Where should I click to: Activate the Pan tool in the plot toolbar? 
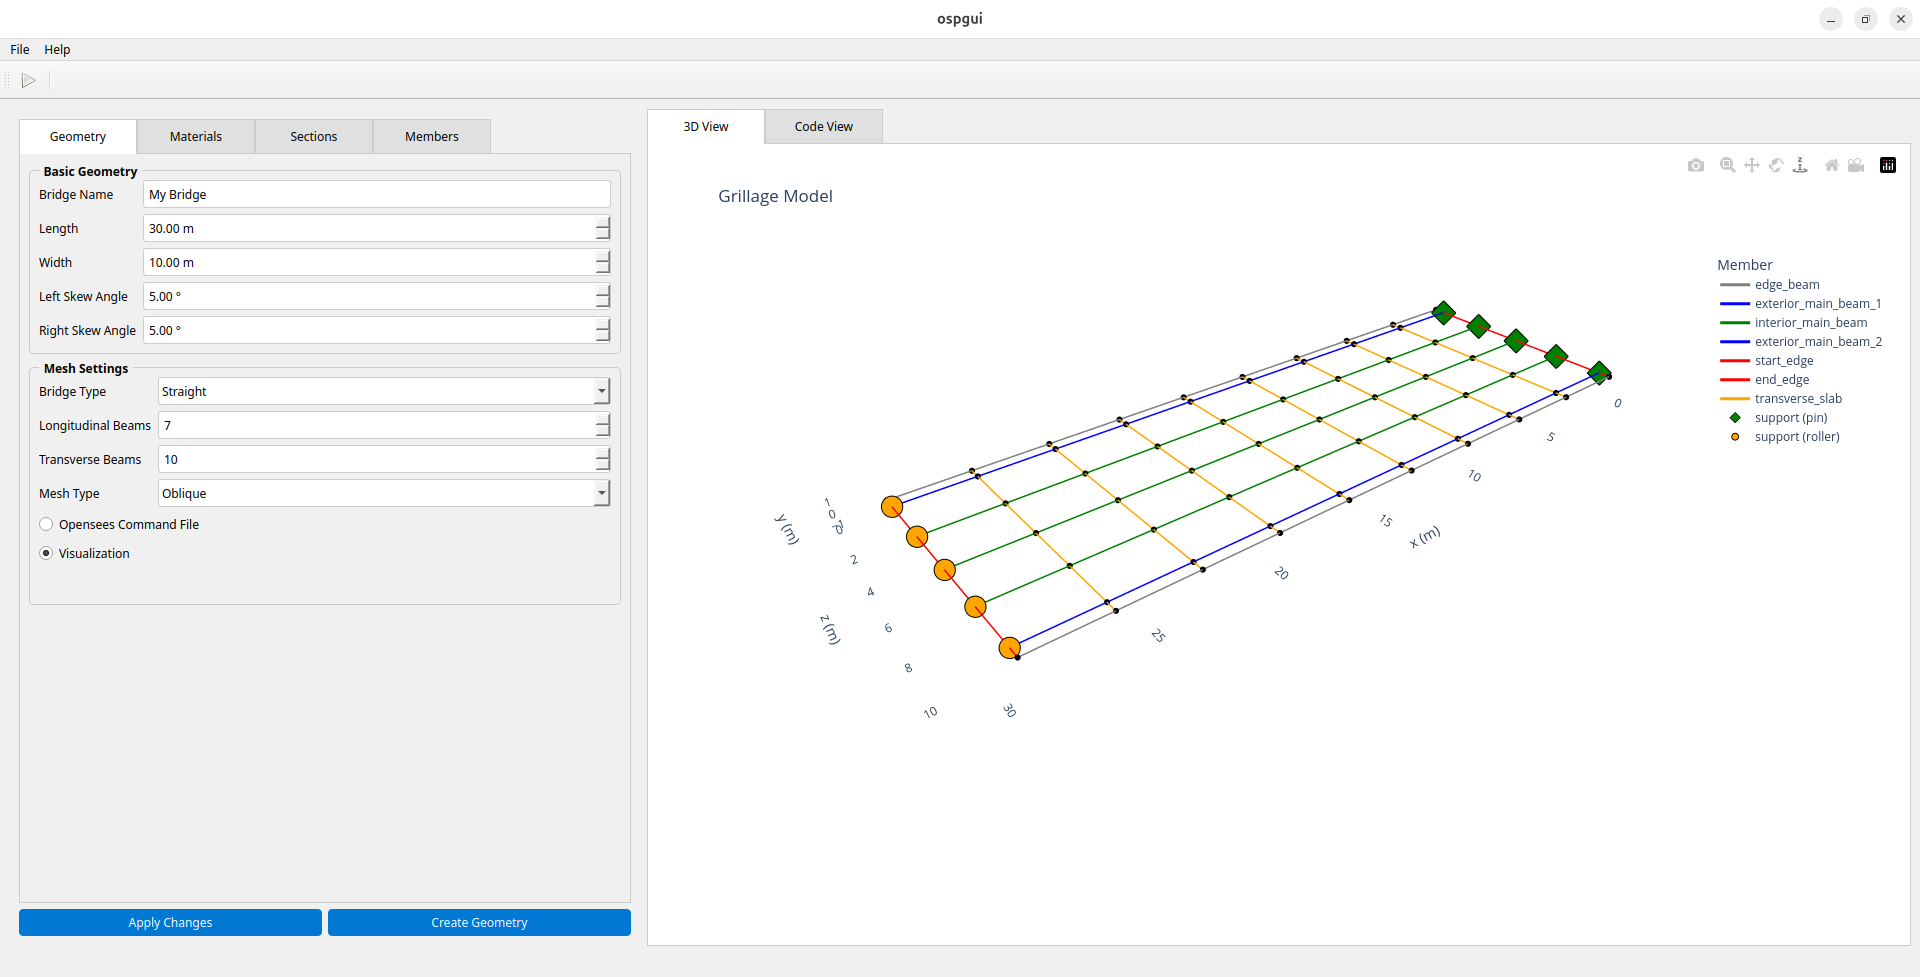1751,166
